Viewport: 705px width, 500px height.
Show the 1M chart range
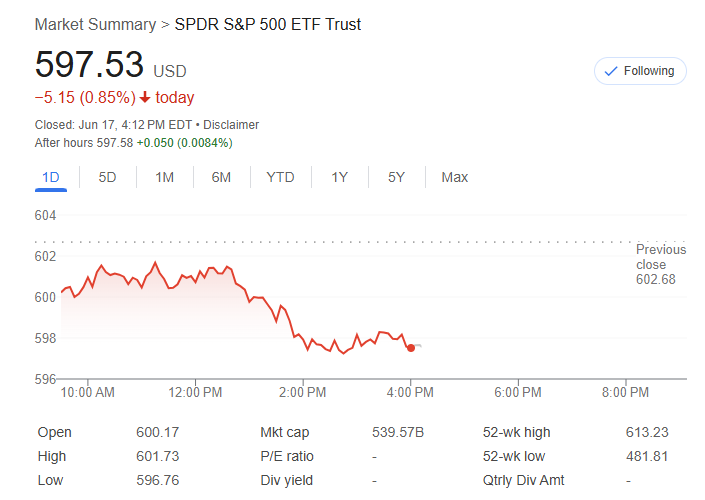tap(164, 177)
